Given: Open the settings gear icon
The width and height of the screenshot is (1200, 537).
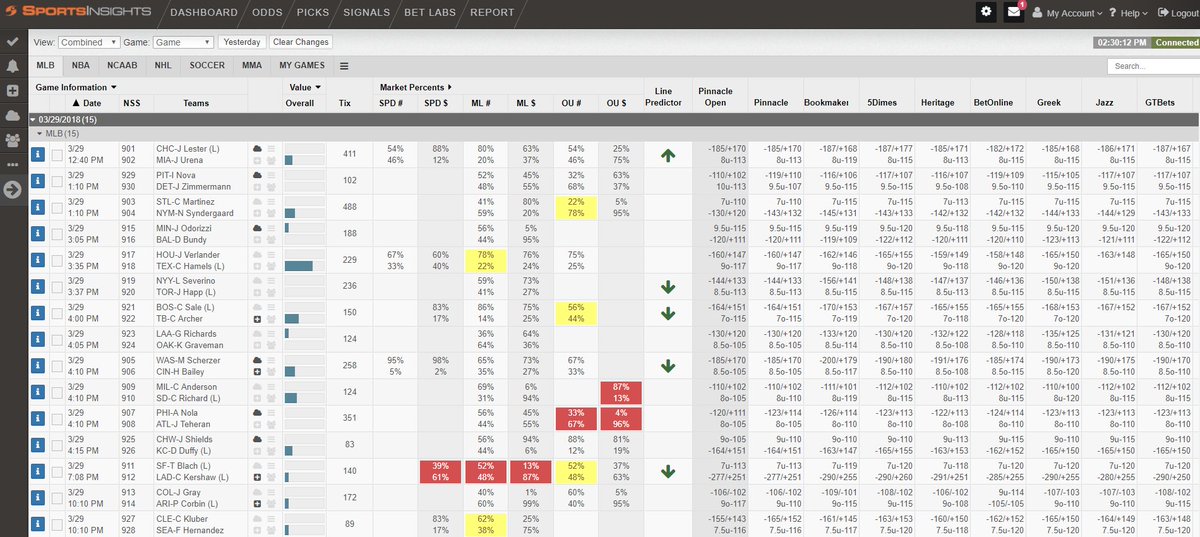Looking at the screenshot, I should click(987, 12).
